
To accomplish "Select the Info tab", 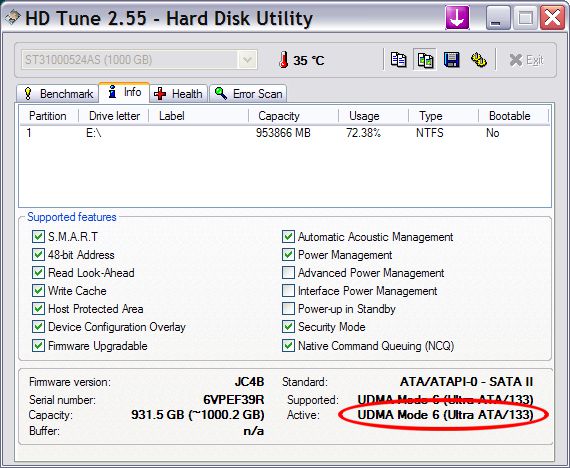I will 124,92.
